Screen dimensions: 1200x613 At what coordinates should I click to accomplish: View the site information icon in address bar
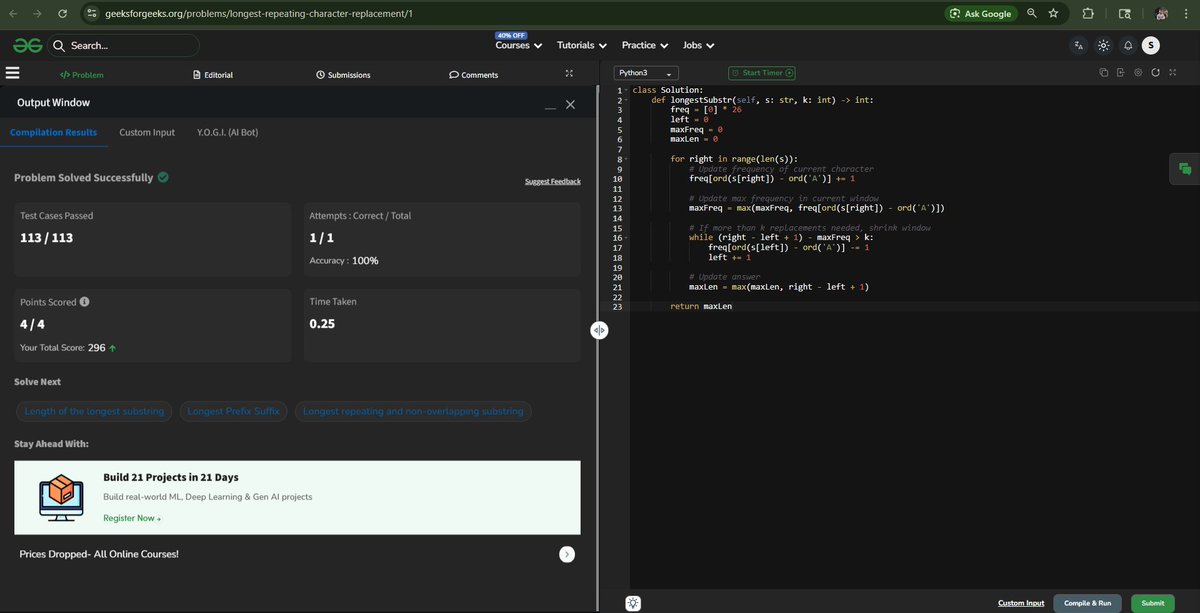91,14
